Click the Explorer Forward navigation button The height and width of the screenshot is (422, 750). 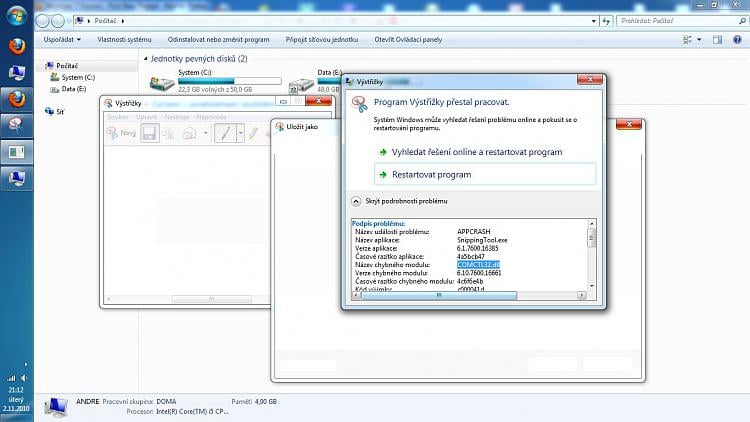point(57,21)
